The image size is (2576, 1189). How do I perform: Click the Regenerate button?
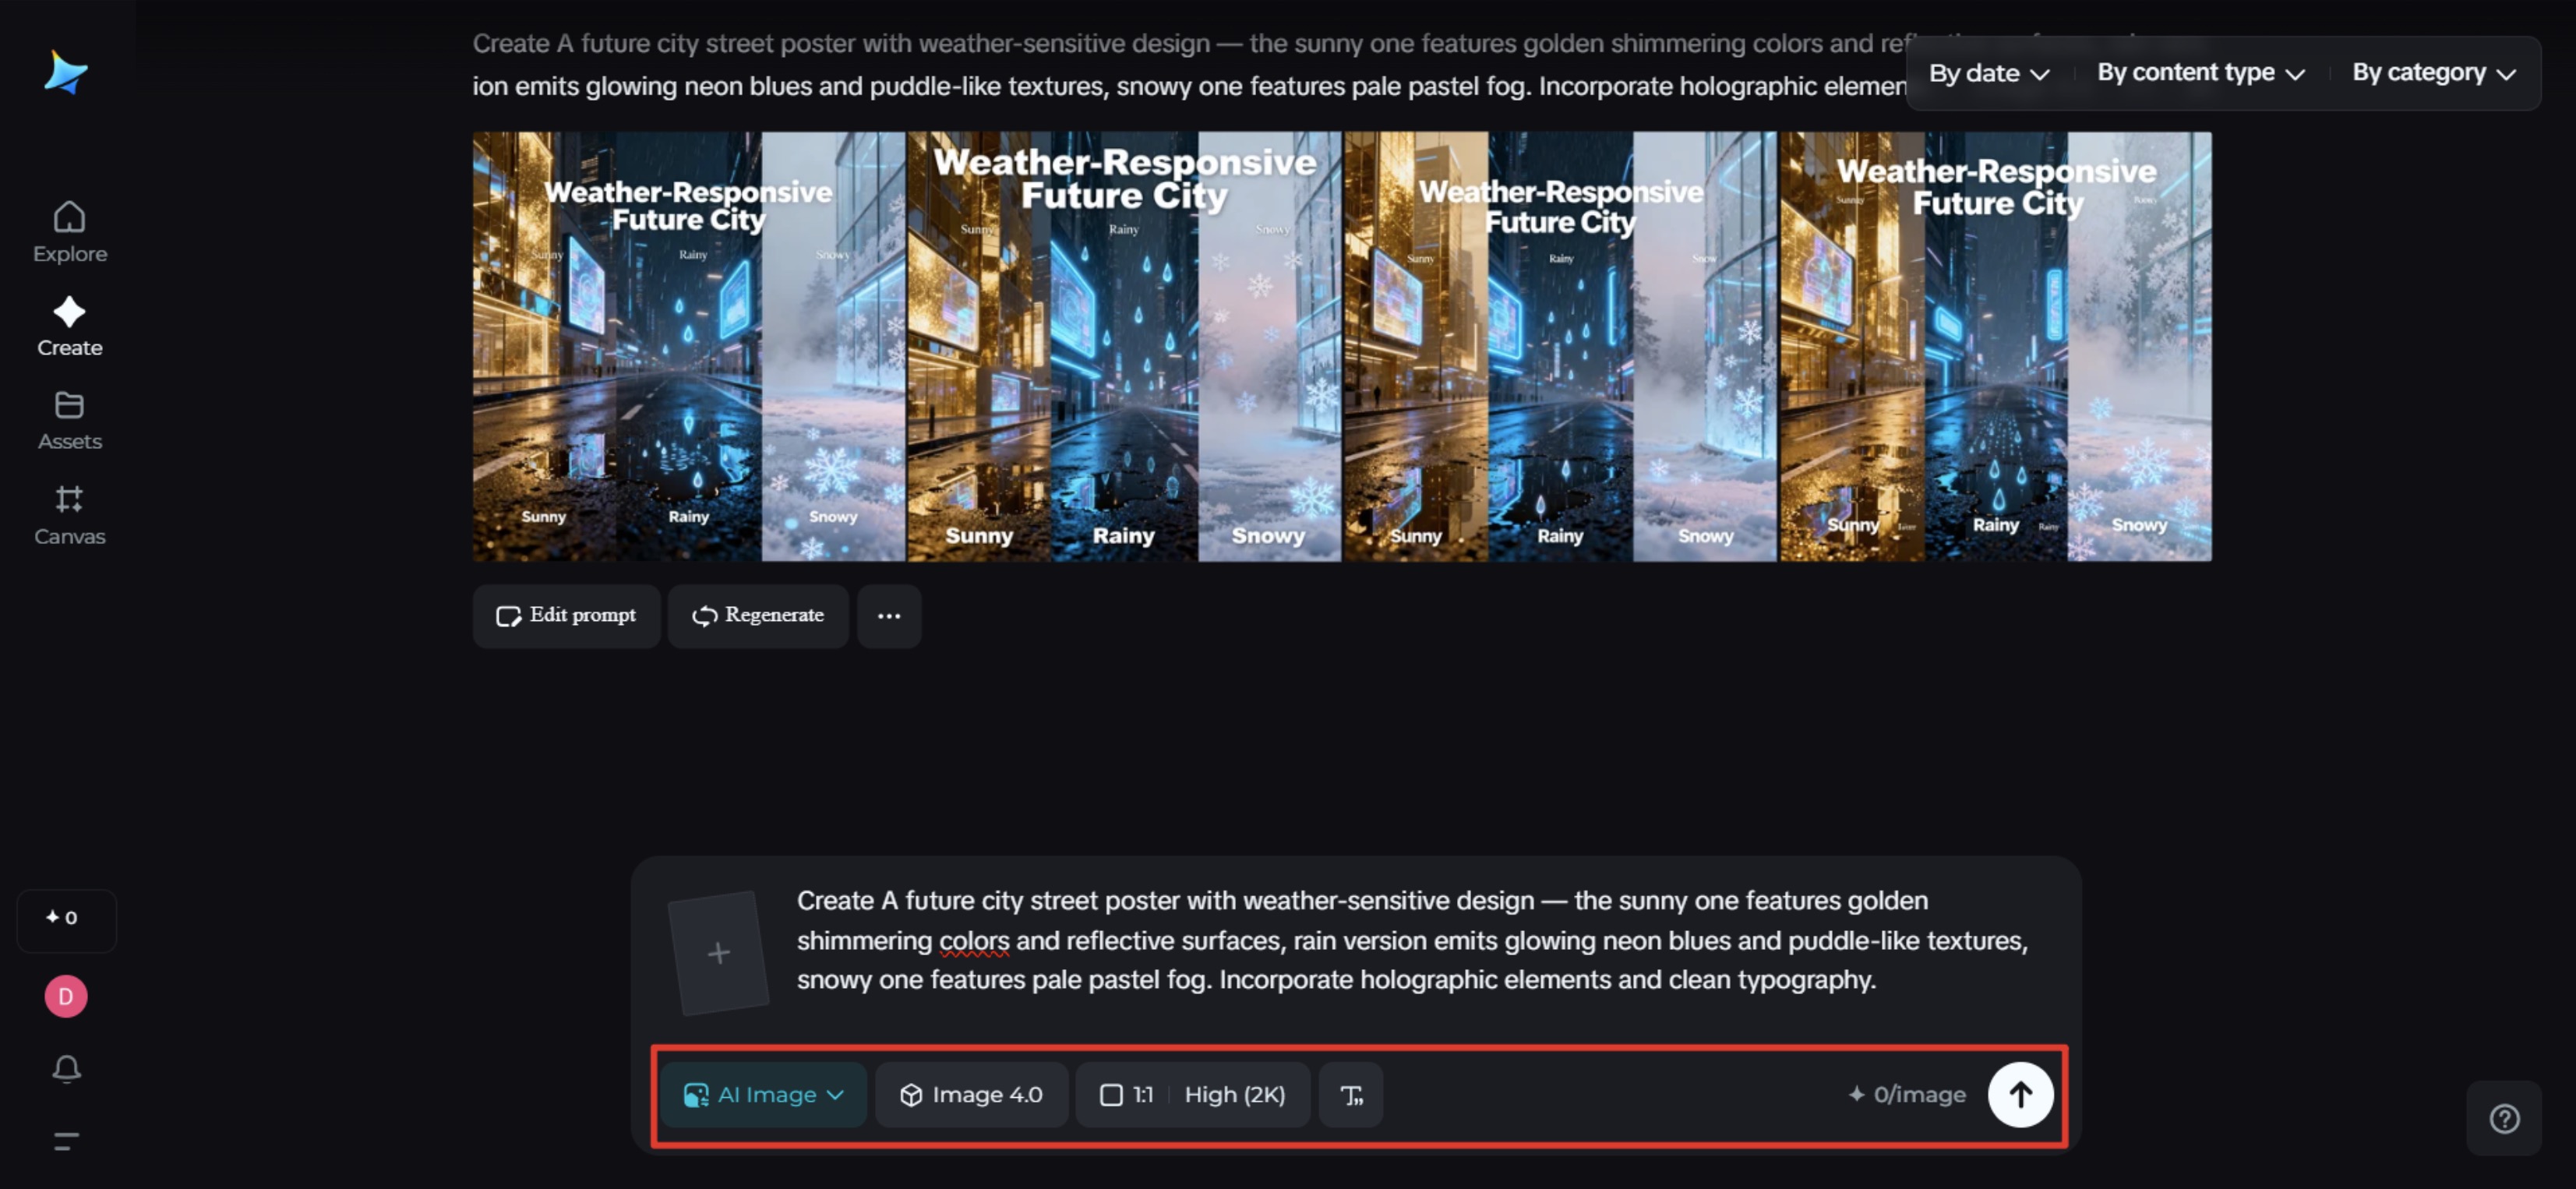758,616
